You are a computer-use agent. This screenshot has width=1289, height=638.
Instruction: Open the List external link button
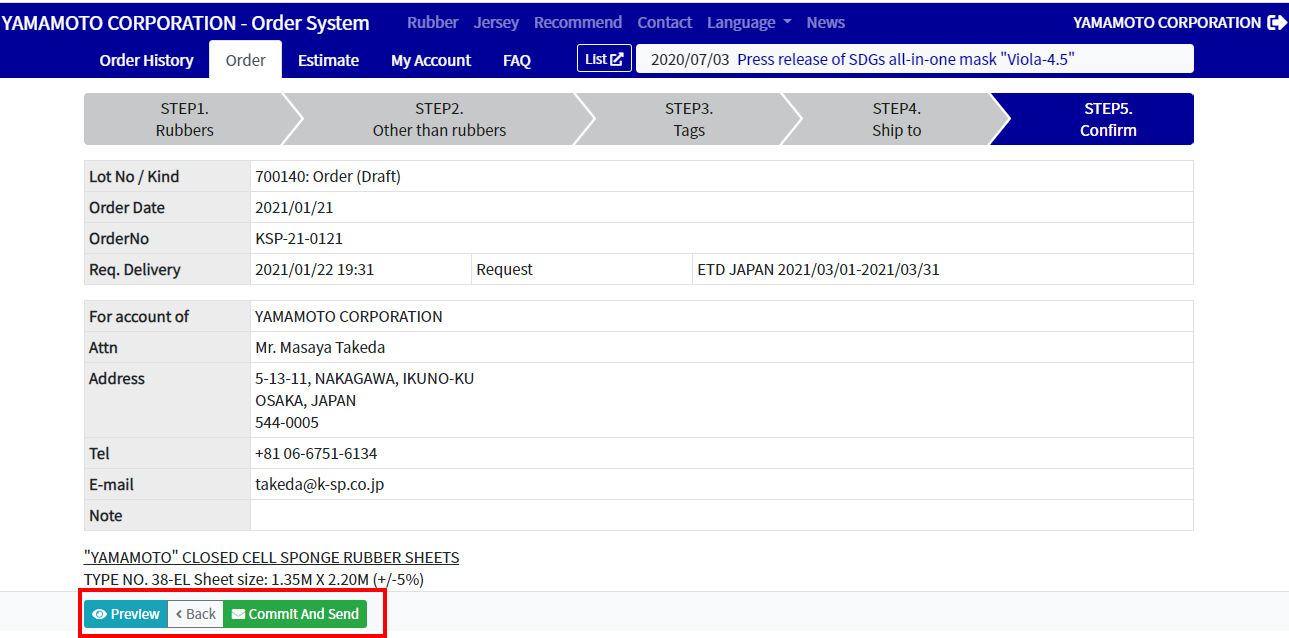tap(604, 59)
